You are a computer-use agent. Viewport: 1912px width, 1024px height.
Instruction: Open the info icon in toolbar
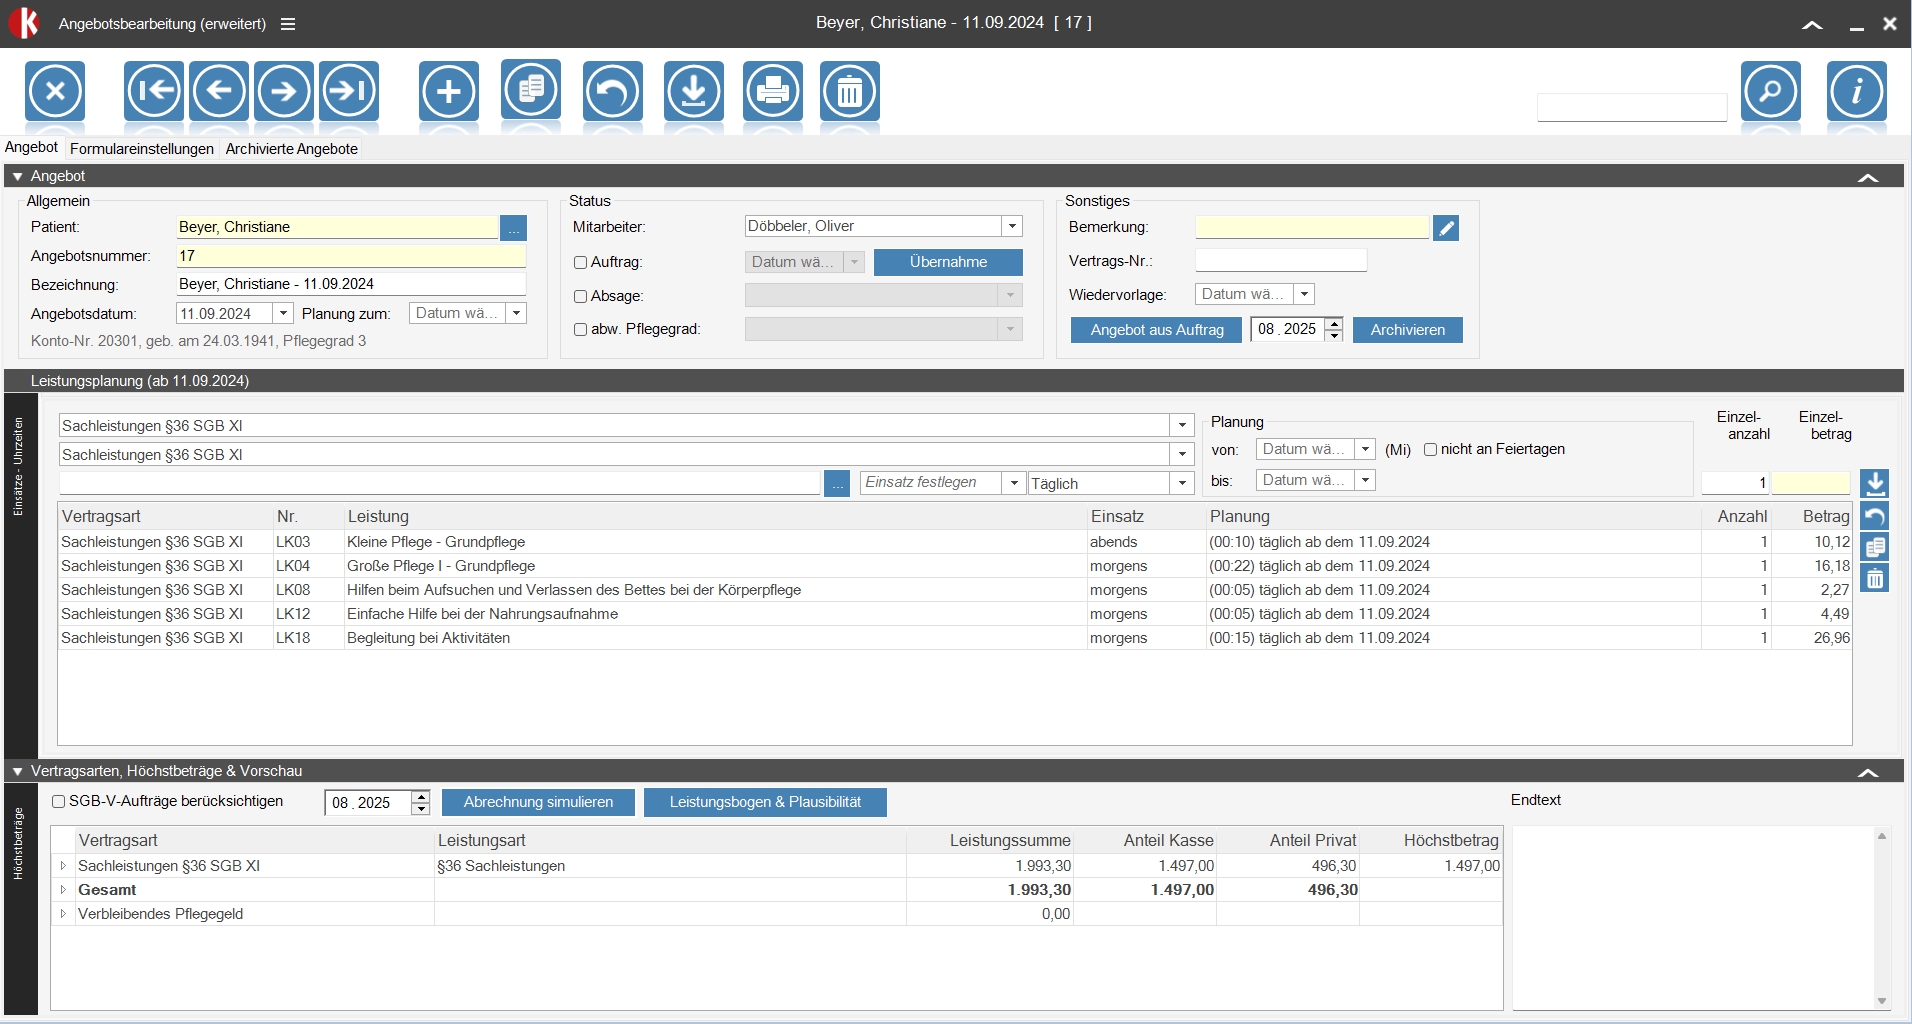point(1856,92)
